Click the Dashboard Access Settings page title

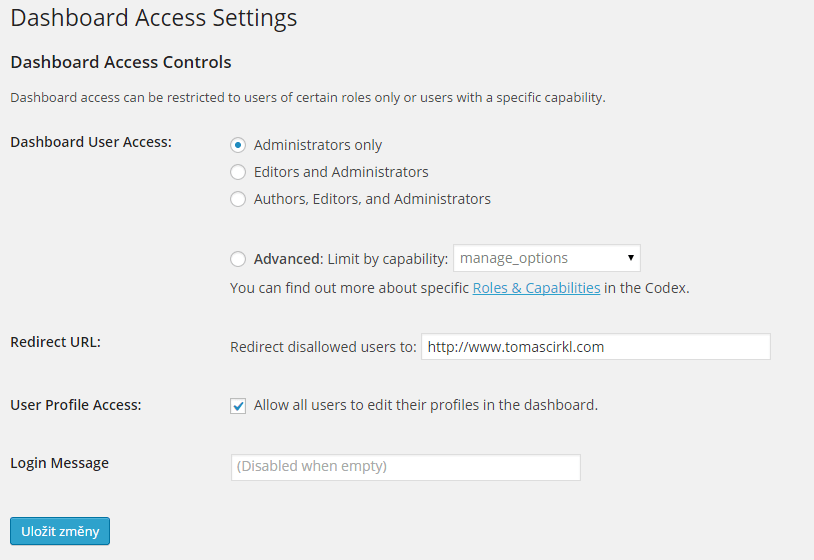pyautogui.click(x=154, y=18)
